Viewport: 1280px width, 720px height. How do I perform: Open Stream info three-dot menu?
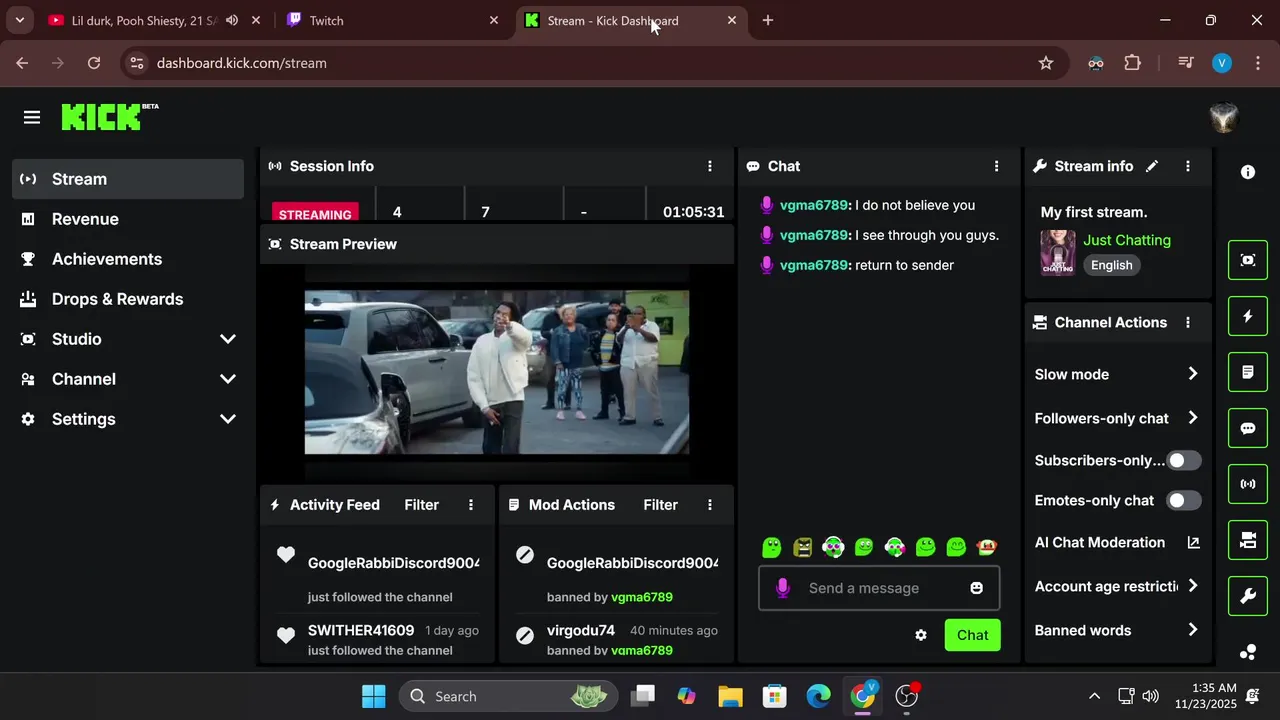pyautogui.click(x=1188, y=166)
